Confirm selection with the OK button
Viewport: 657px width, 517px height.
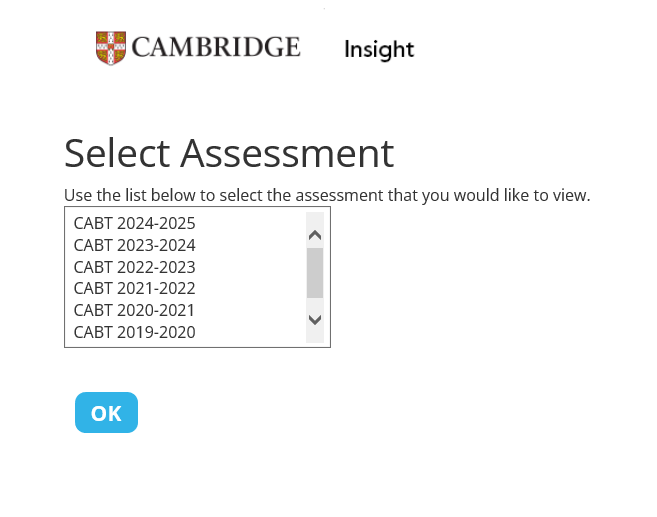point(106,413)
